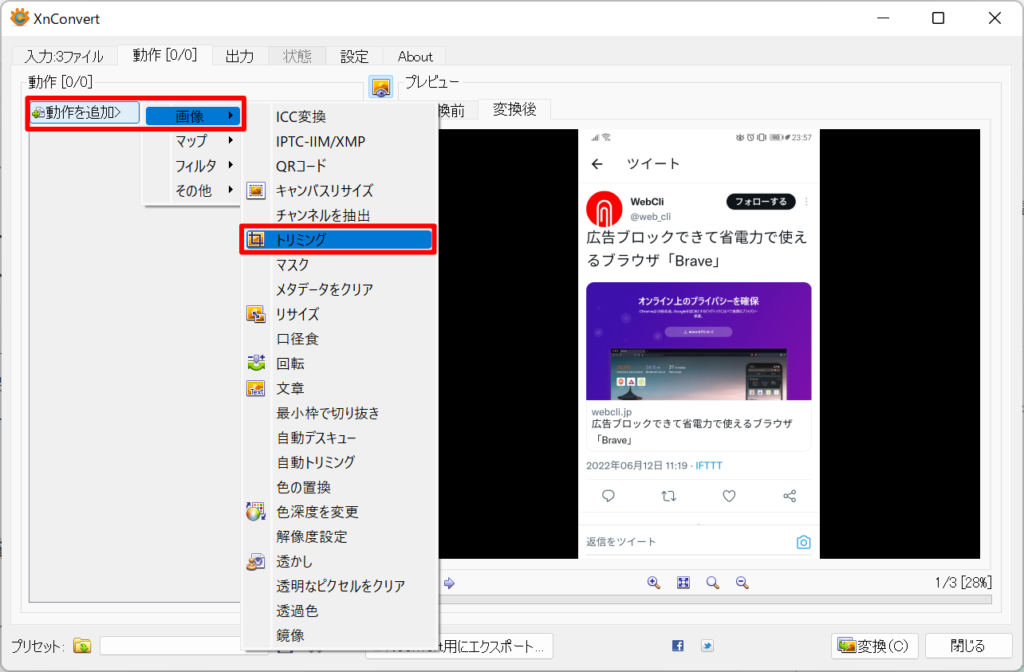Zoom into the preview with the magnifier icon
The width and height of the screenshot is (1024, 672).
tap(653, 582)
